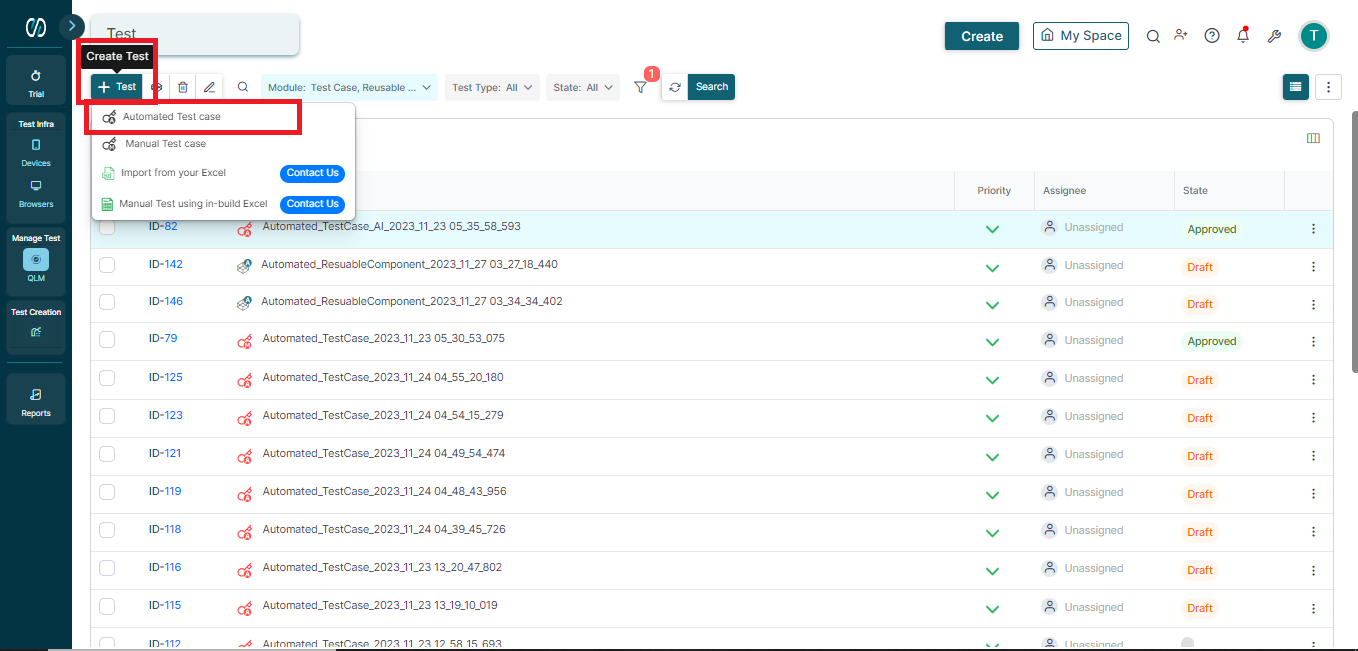Screen dimensions: 1358x651
Task: Refresh results with the reload icon
Action: tap(675, 87)
